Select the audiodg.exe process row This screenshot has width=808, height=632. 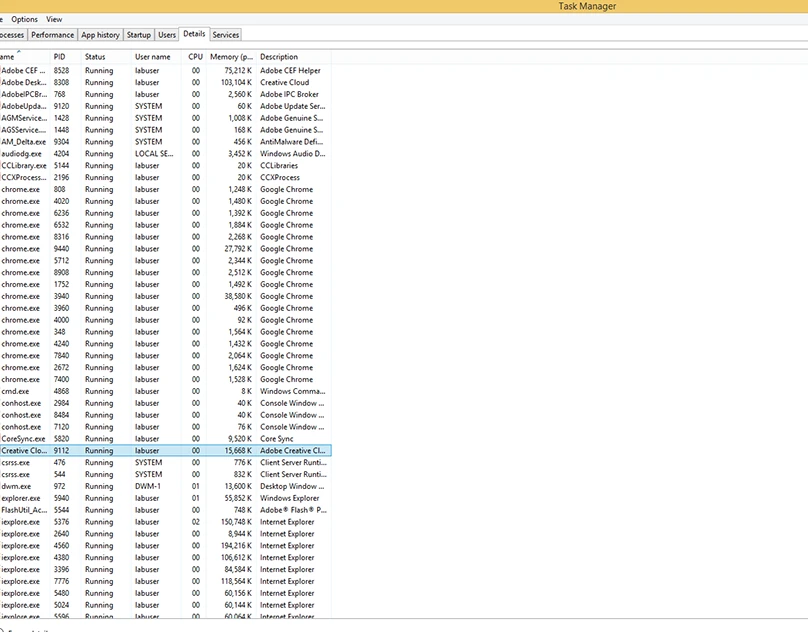click(x=22, y=154)
